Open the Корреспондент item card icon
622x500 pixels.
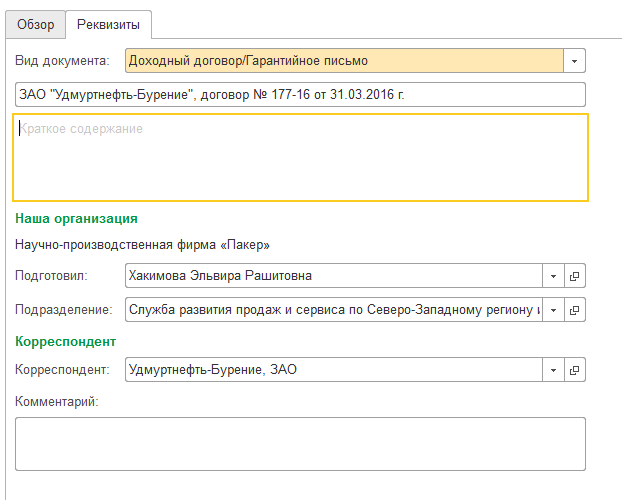point(574,370)
